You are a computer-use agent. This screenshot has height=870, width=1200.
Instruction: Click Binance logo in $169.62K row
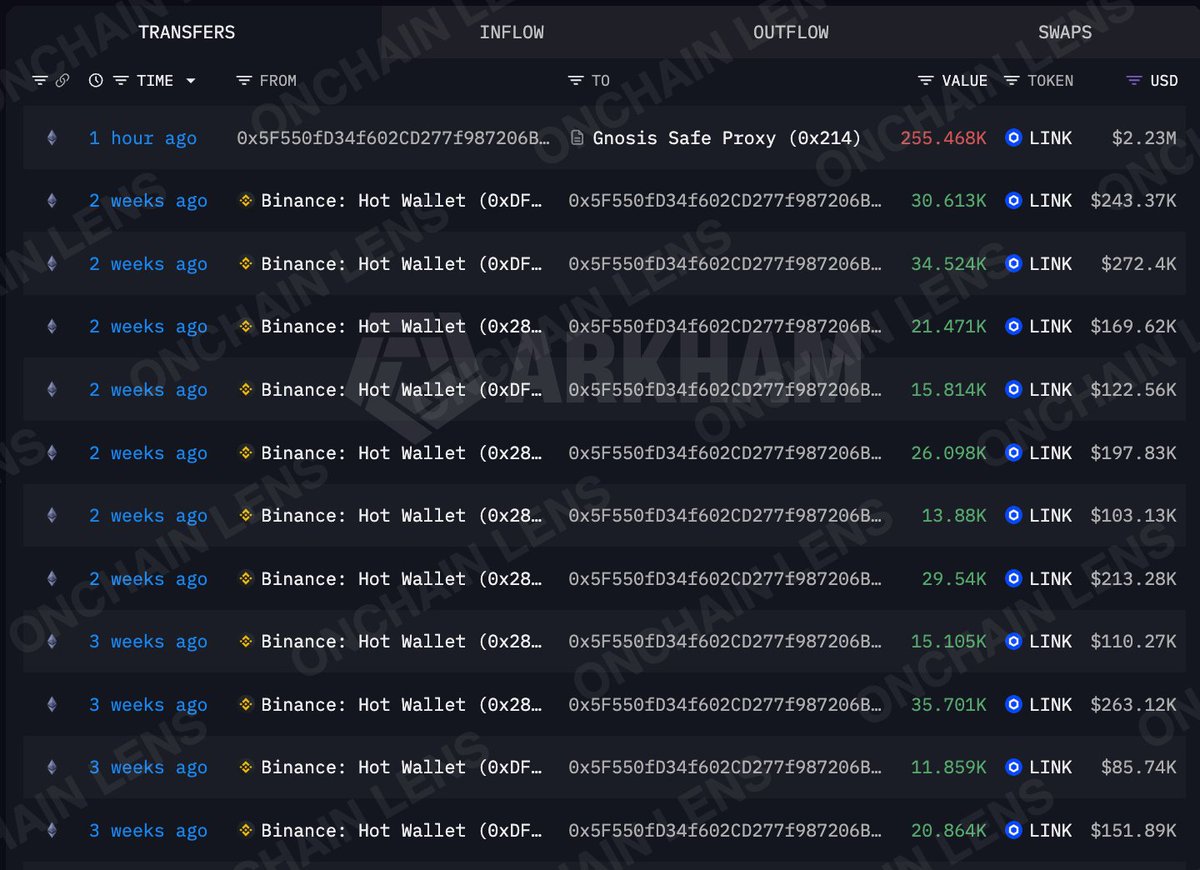pyautogui.click(x=246, y=327)
